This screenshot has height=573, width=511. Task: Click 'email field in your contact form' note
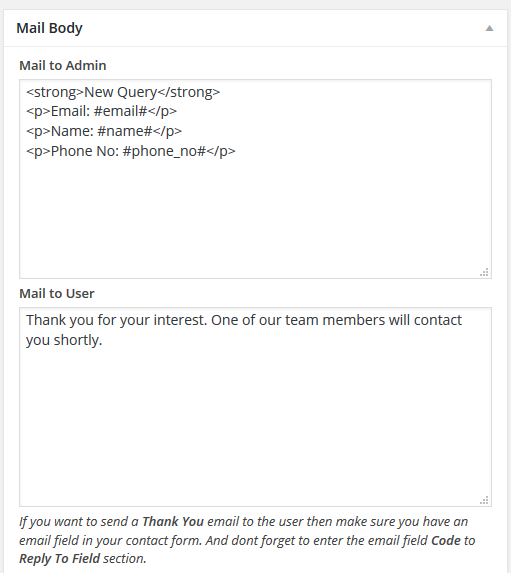coord(110,540)
